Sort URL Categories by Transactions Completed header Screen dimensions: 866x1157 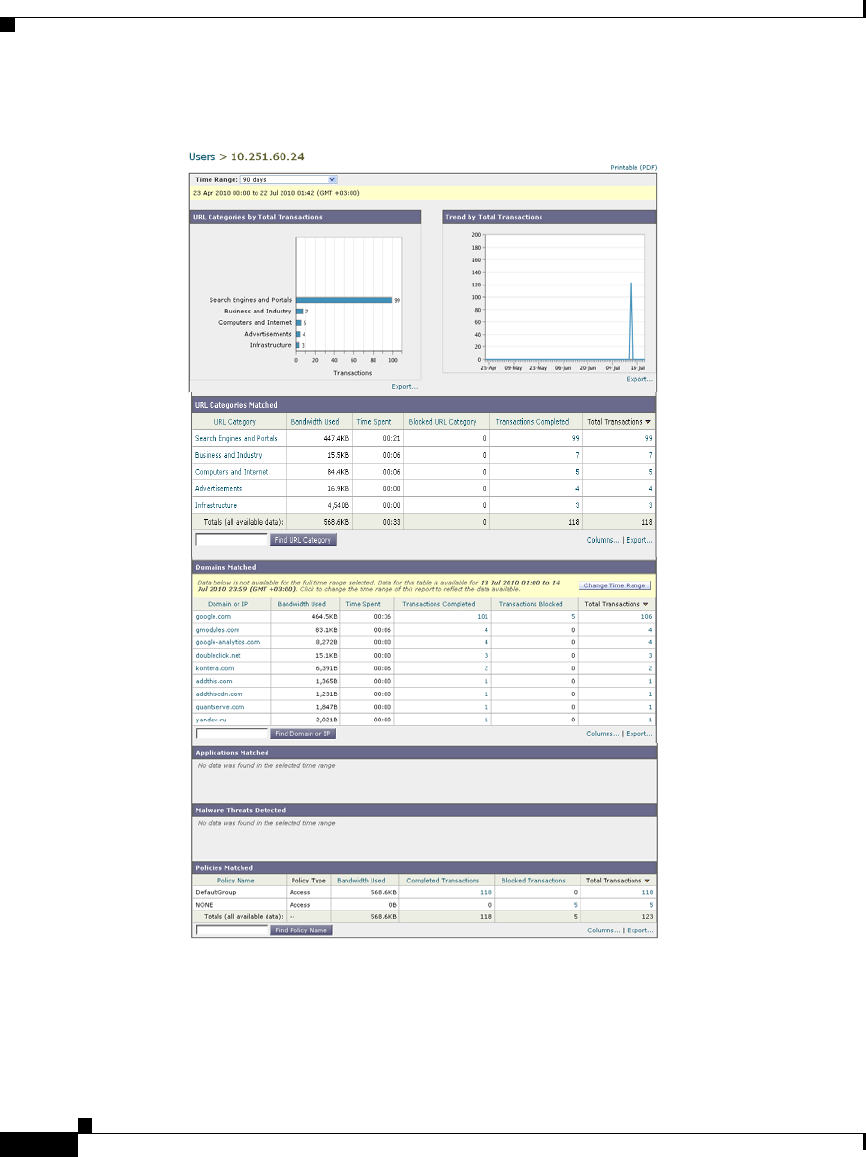(x=532, y=422)
